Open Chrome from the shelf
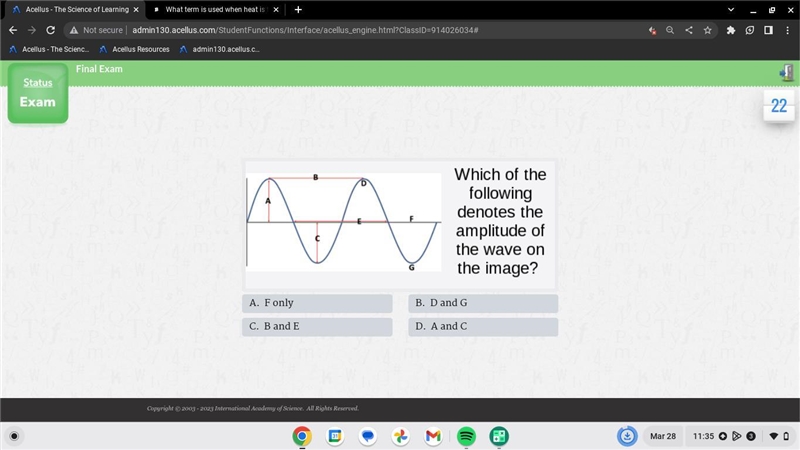800x450 pixels. point(302,436)
